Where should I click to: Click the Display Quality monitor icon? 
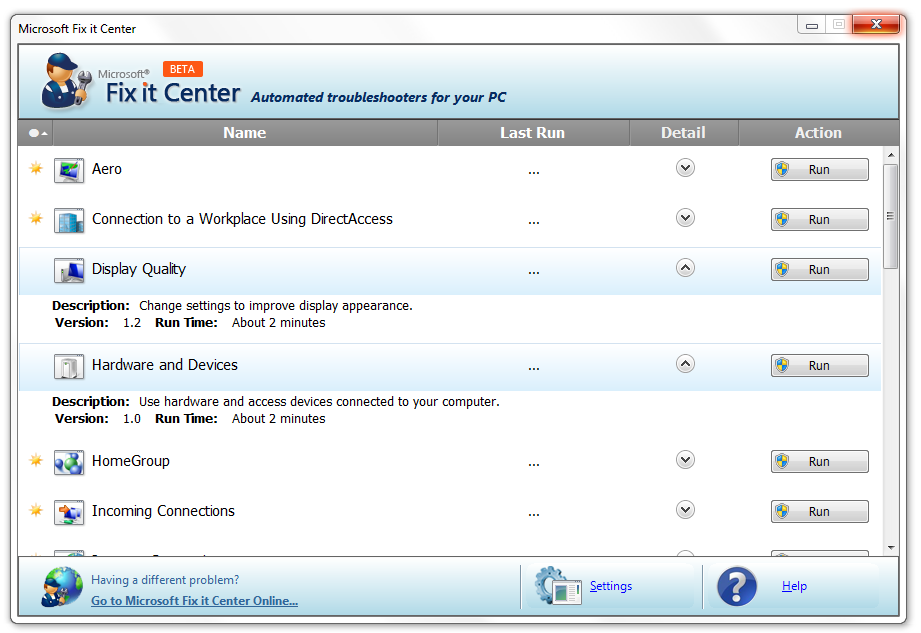click(x=69, y=270)
